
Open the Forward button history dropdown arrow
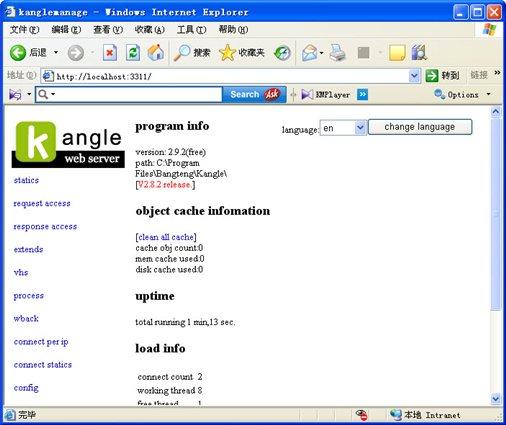click(92, 52)
